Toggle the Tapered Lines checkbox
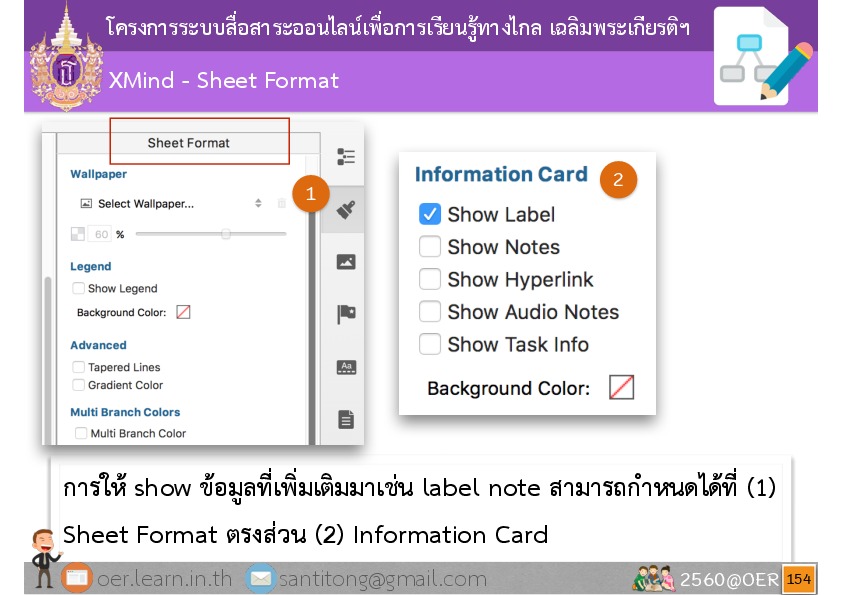 click(x=78, y=367)
